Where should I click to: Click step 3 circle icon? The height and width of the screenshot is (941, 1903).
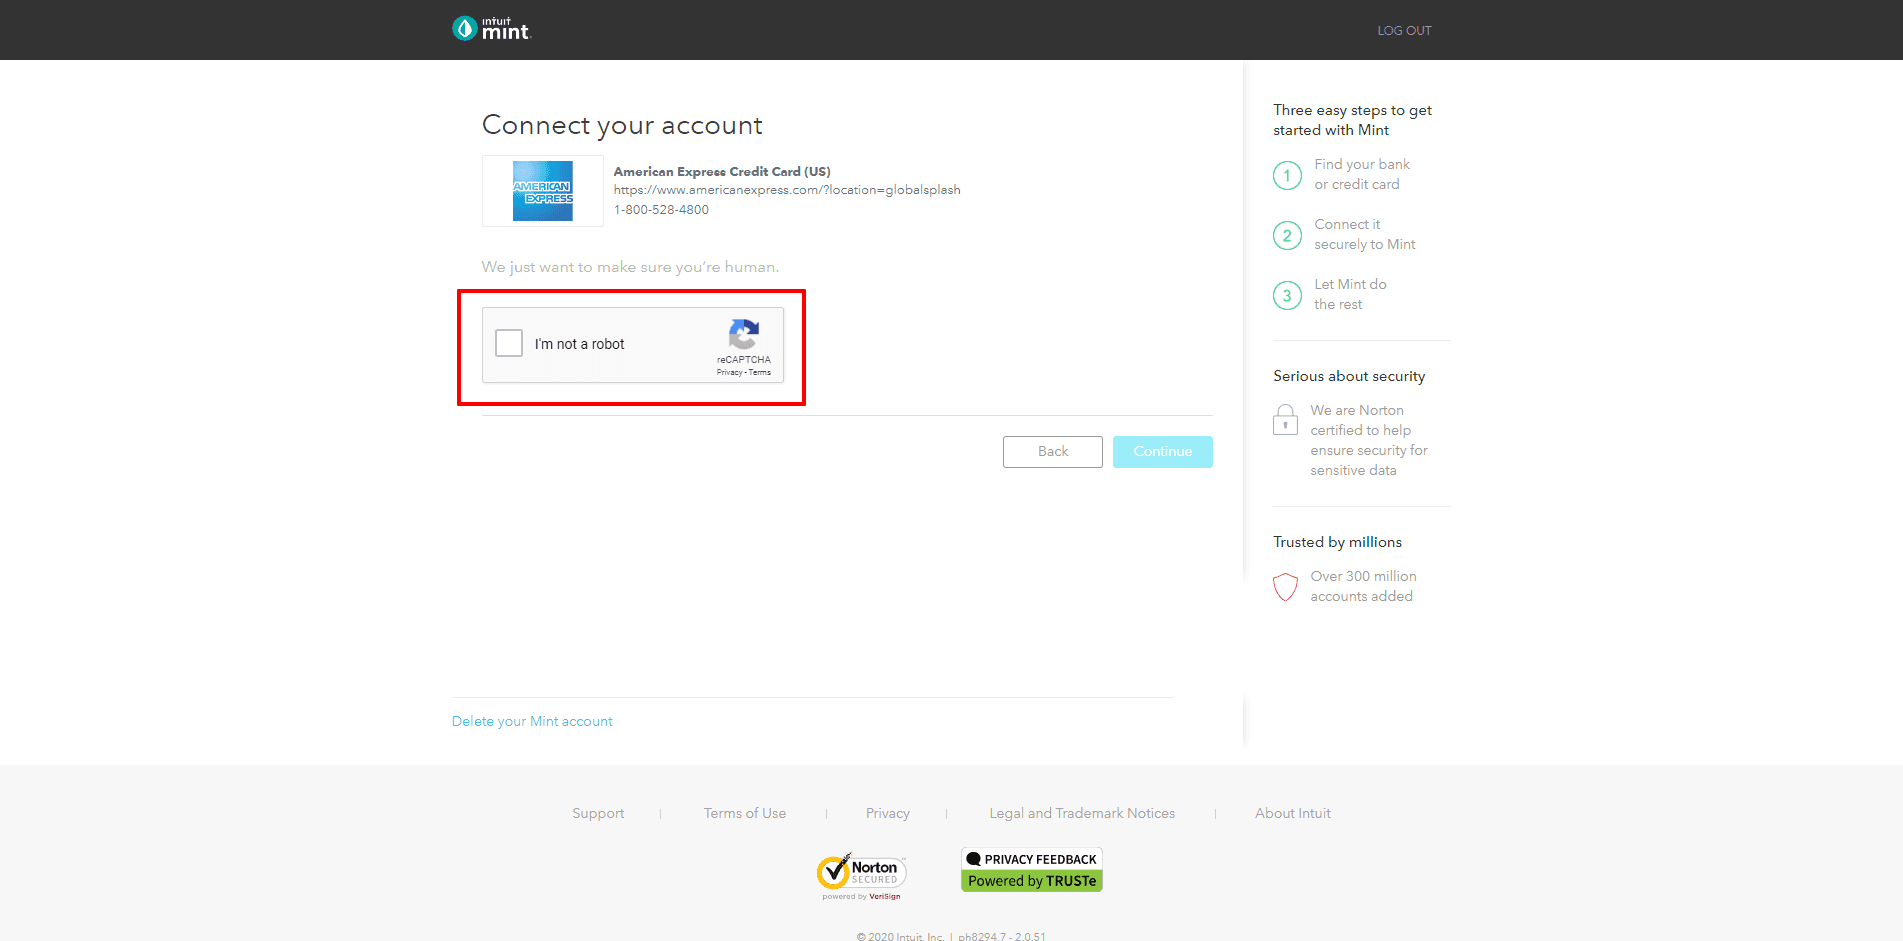pos(1287,295)
